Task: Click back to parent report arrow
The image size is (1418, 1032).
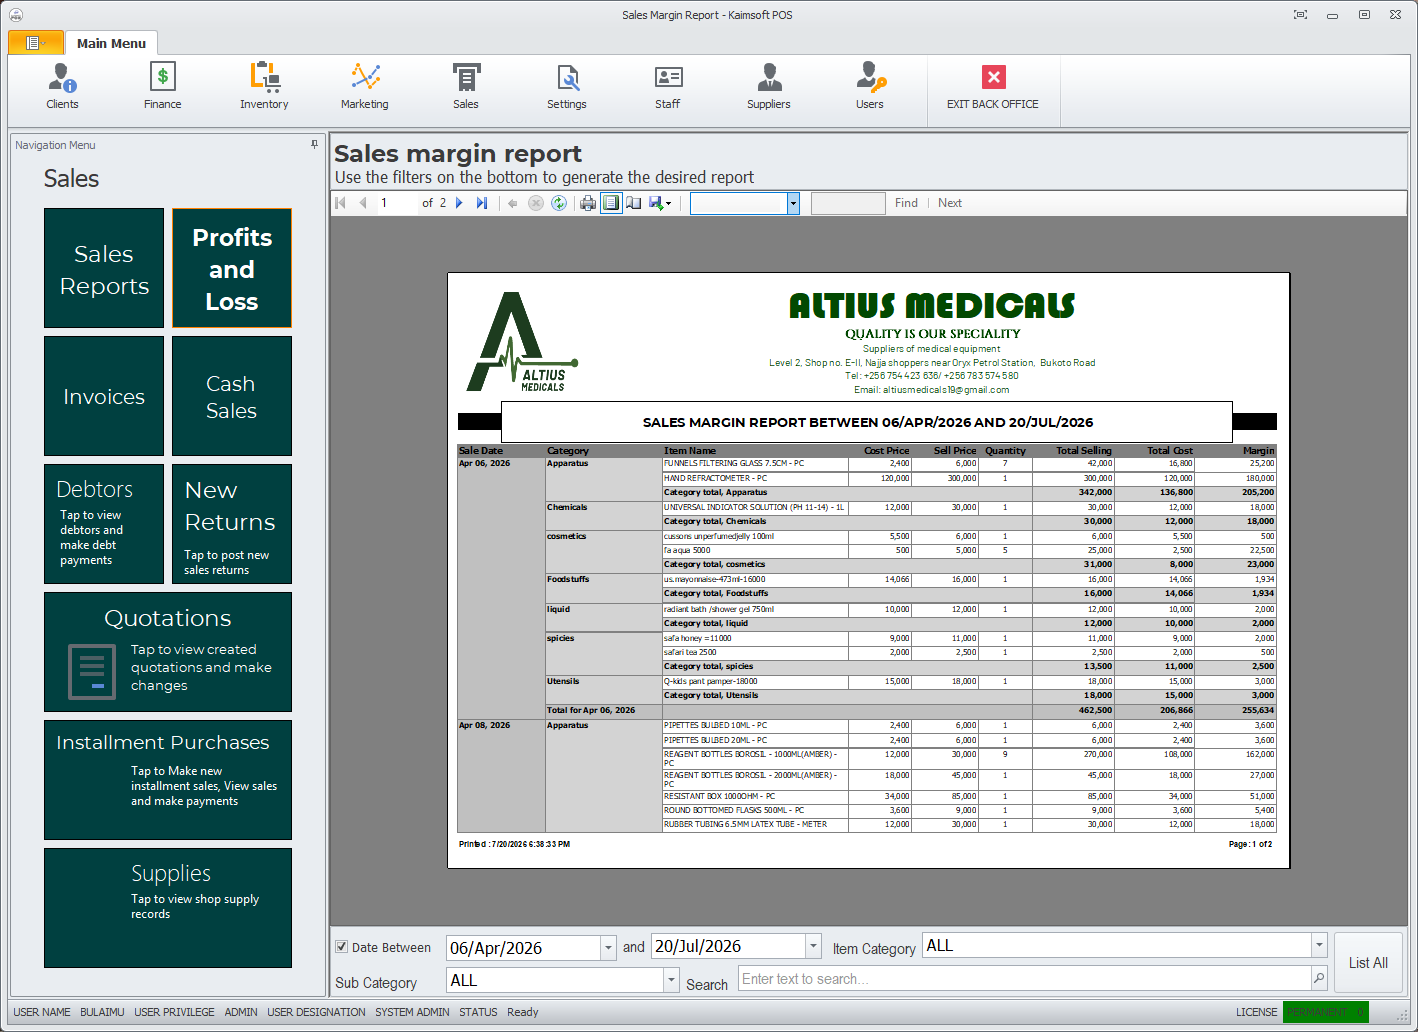Action: 513,203
